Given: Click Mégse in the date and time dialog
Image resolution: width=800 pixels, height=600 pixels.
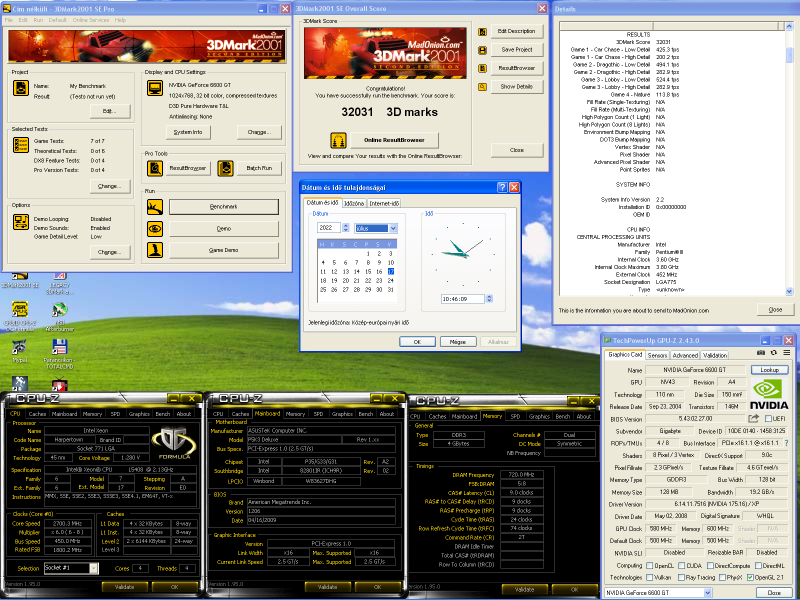Looking at the screenshot, I should pyautogui.click(x=458, y=341).
